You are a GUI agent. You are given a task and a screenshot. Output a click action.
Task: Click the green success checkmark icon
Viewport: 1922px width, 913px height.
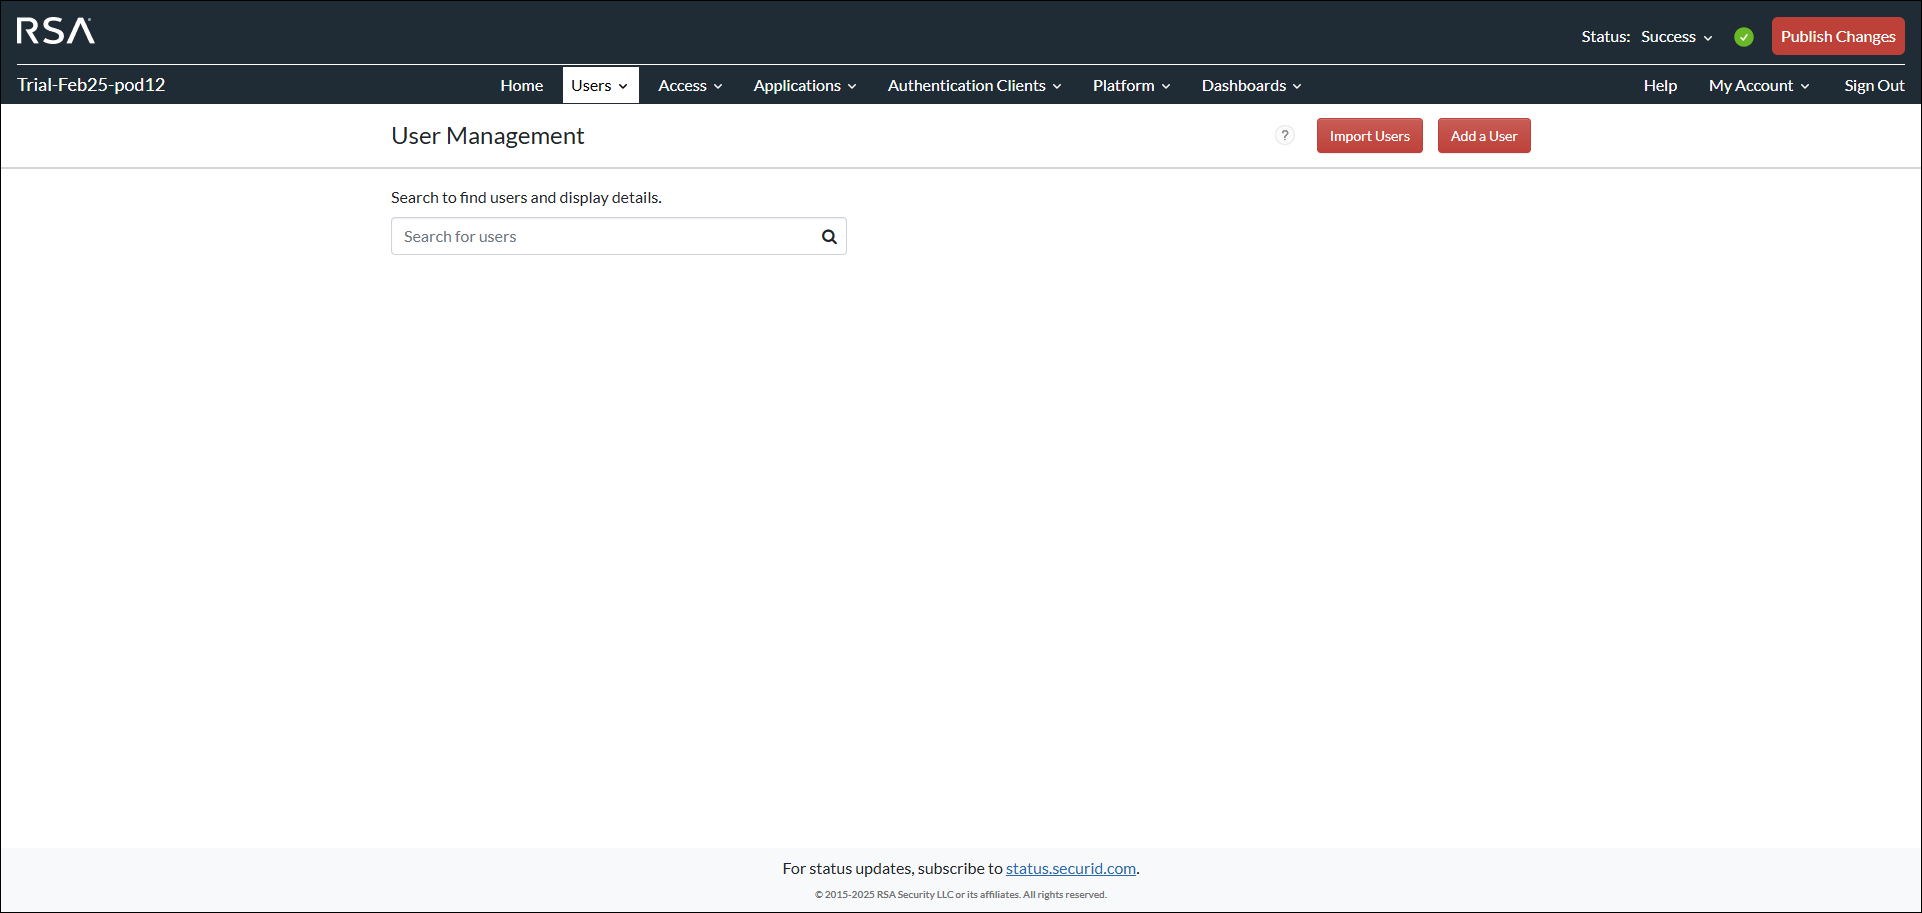point(1744,37)
